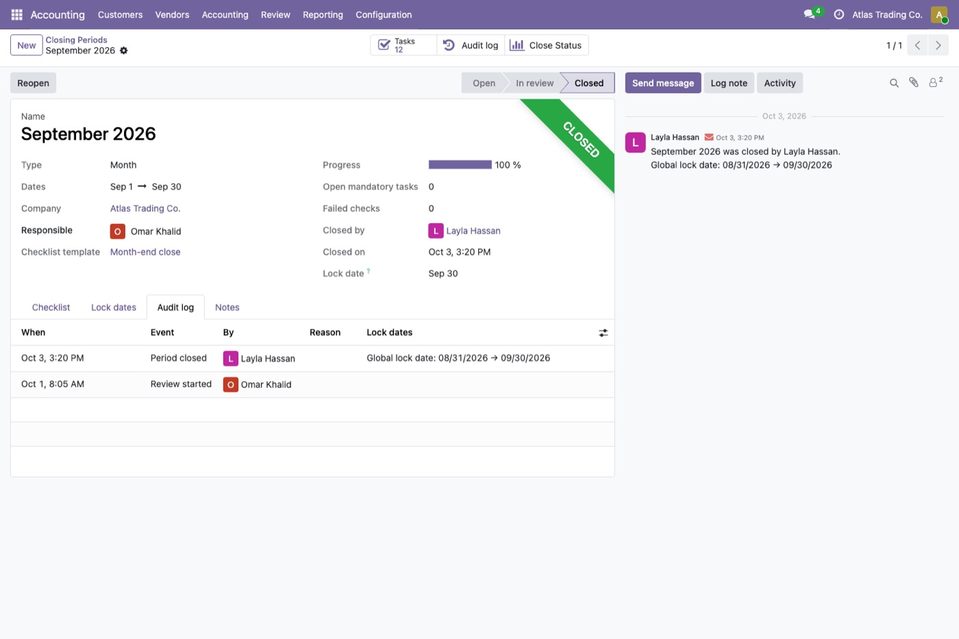Click the Lock date help question mark

click(x=368, y=271)
